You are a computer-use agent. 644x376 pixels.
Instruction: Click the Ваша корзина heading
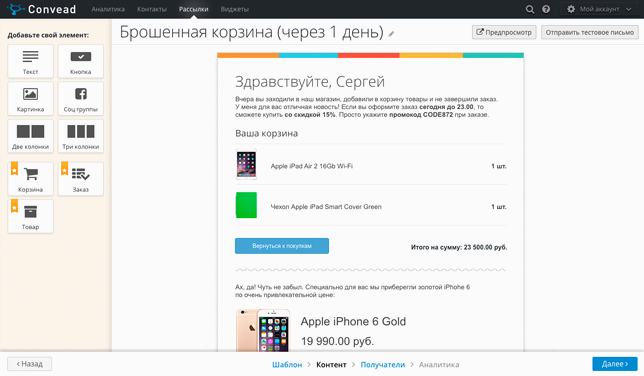coord(267,133)
